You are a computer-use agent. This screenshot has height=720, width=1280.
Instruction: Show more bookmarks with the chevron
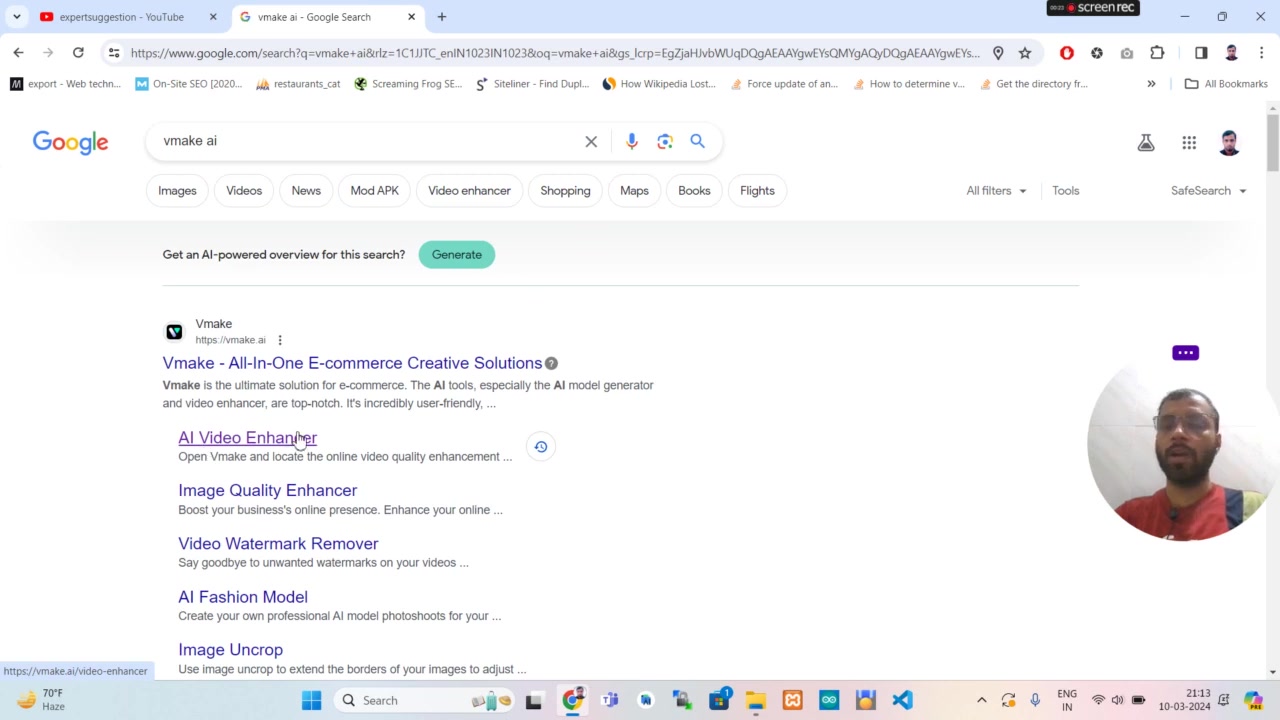point(1151,84)
